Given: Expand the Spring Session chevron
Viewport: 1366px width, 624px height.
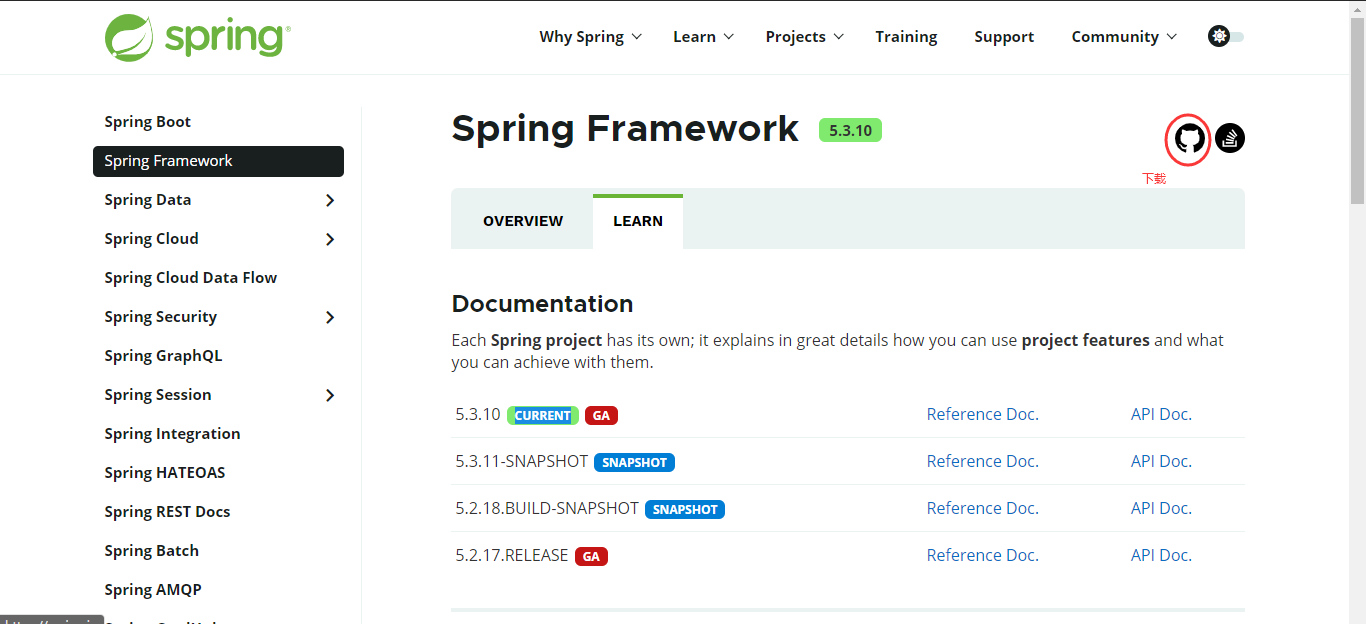Looking at the screenshot, I should pos(330,395).
